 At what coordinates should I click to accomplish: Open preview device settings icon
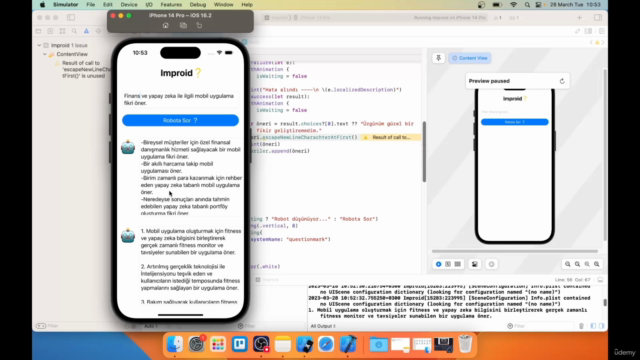(x=475, y=264)
